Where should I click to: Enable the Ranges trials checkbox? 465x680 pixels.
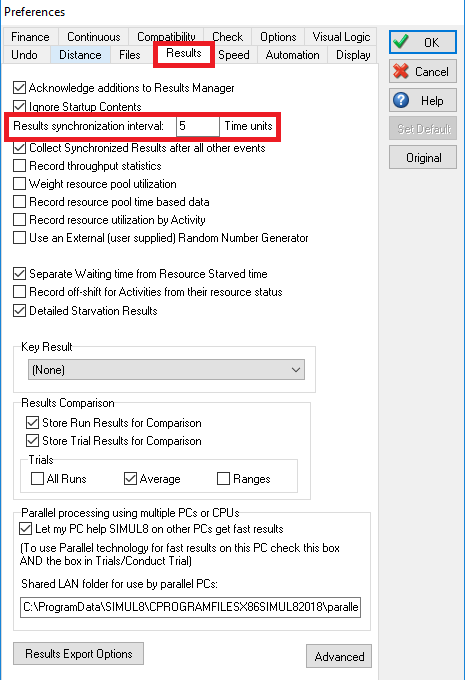coord(223,478)
